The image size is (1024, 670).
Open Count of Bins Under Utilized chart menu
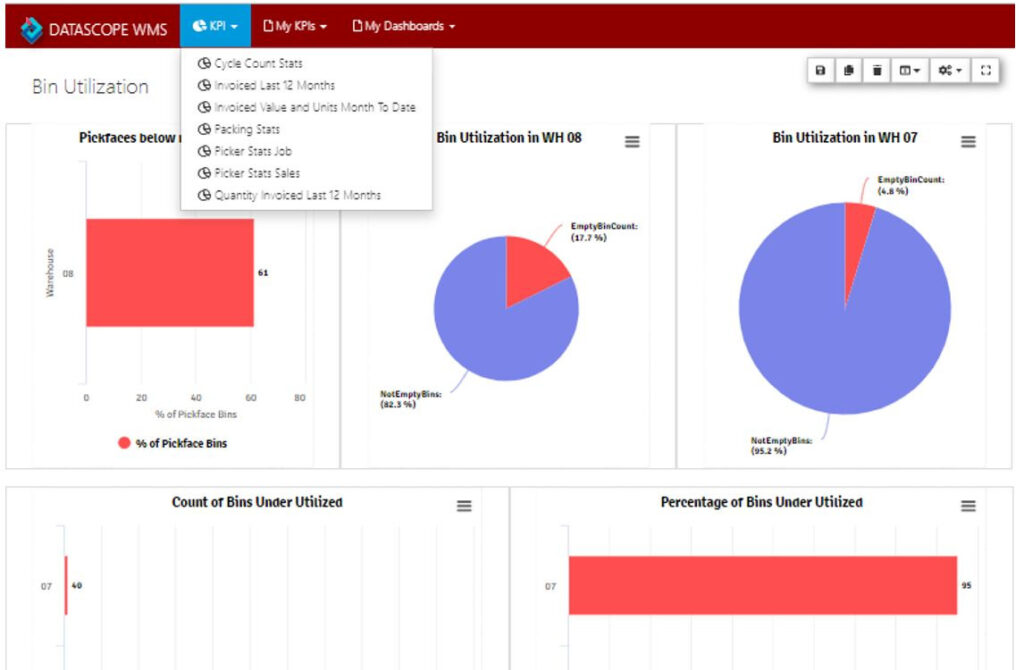click(x=464, y=506)
